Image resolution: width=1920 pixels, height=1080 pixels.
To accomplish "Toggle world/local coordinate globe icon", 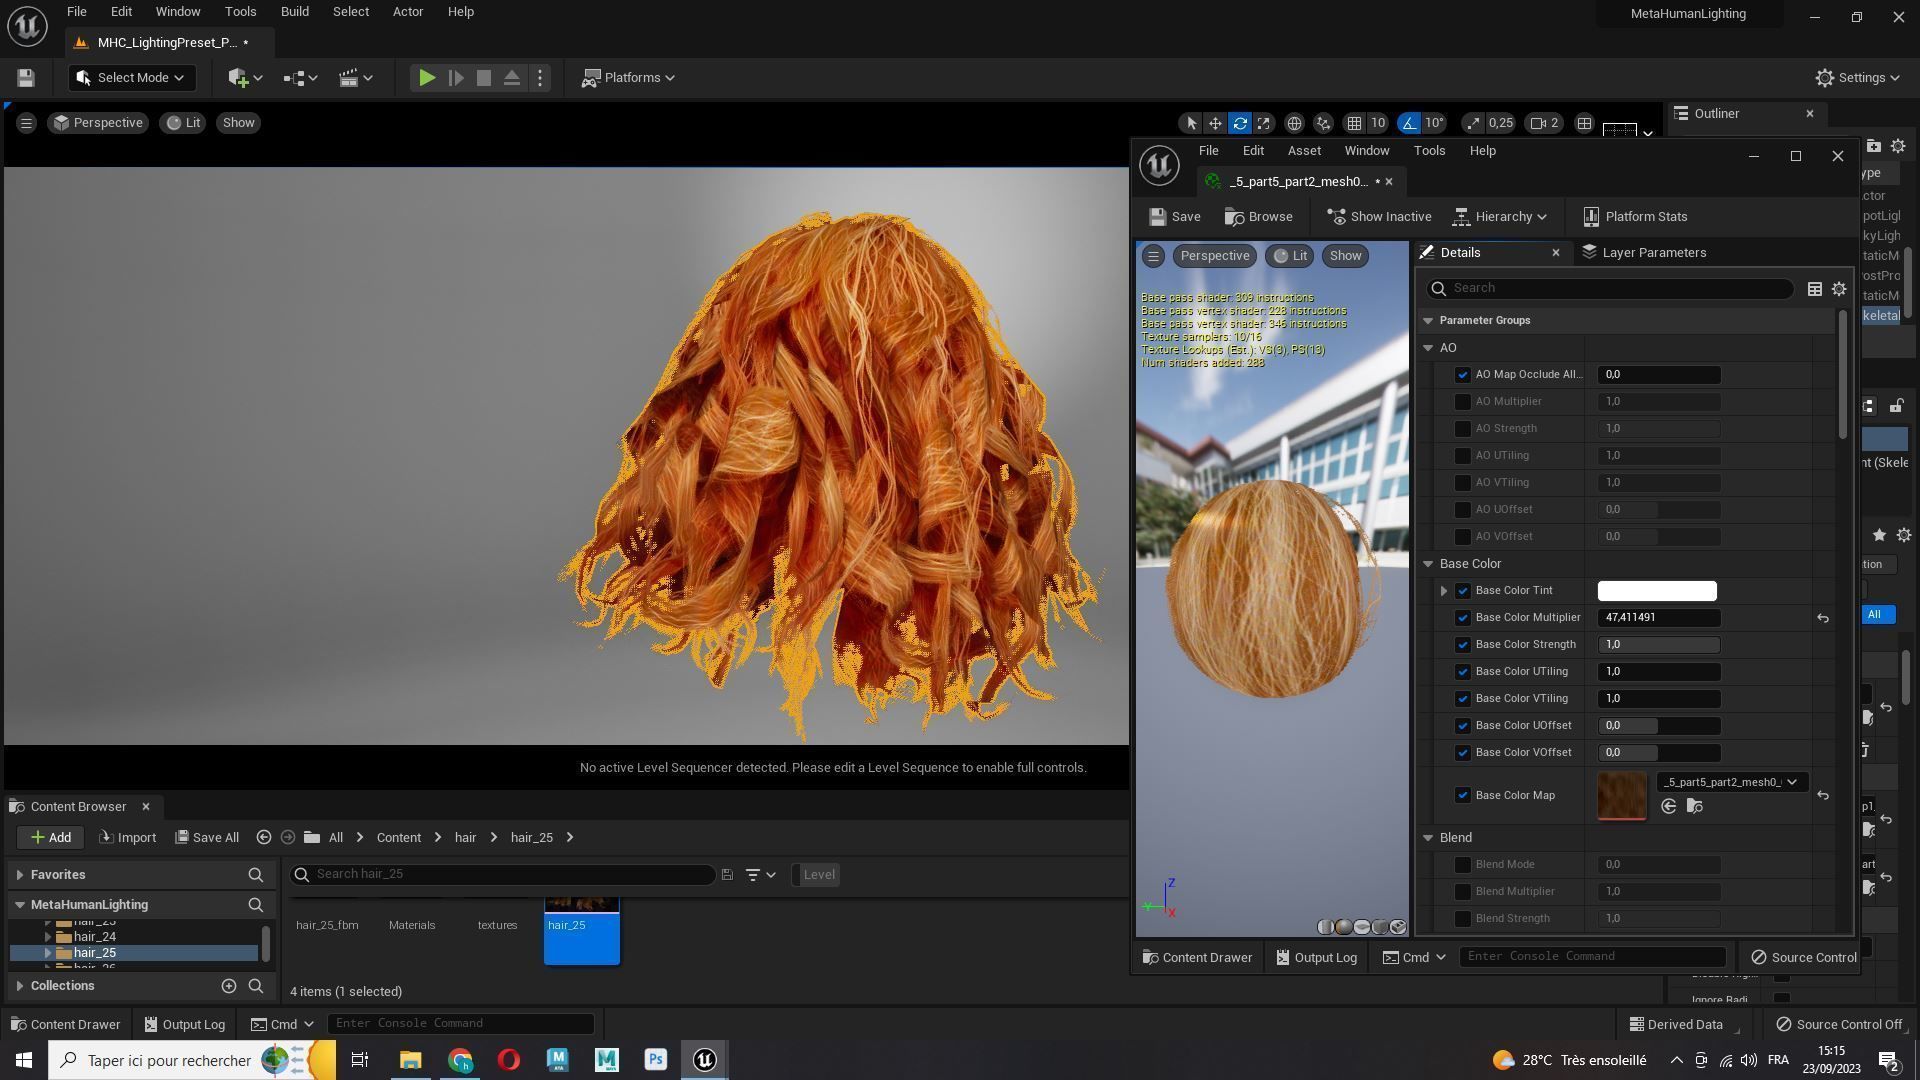I will (1294, 123).
